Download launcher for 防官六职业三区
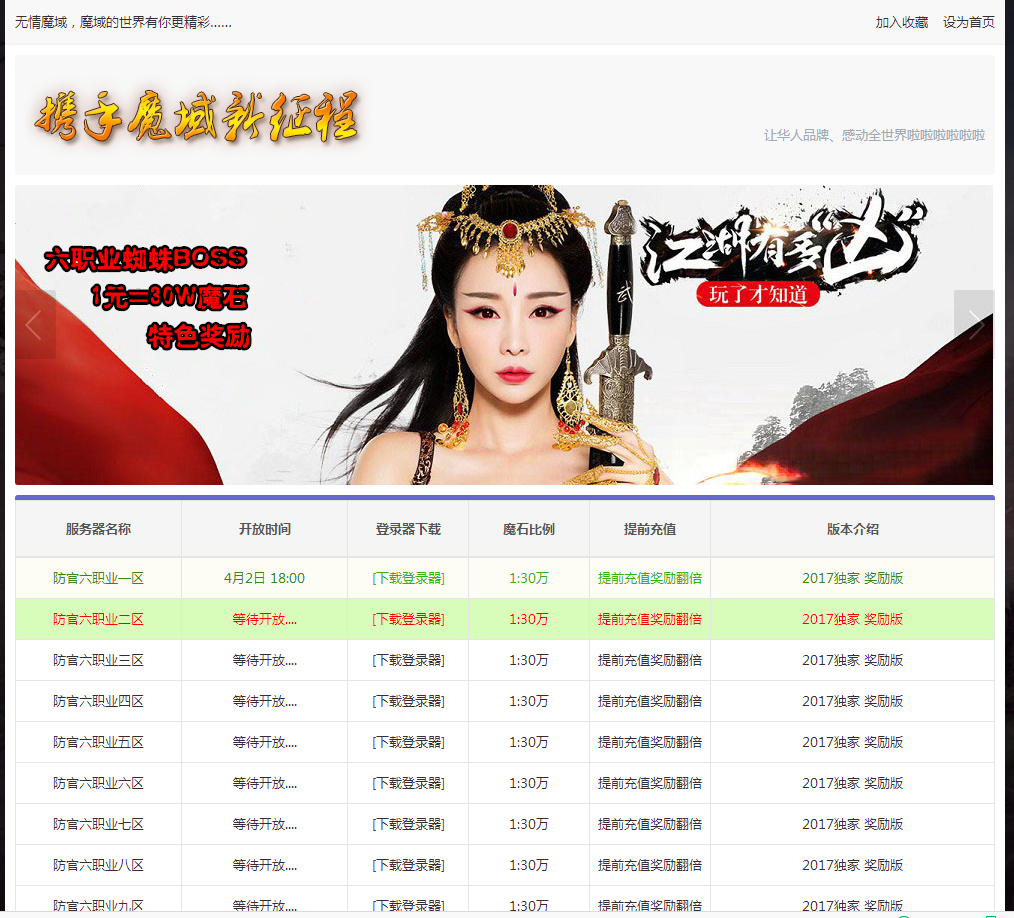Screen dimensions: 1014x918 408,660
